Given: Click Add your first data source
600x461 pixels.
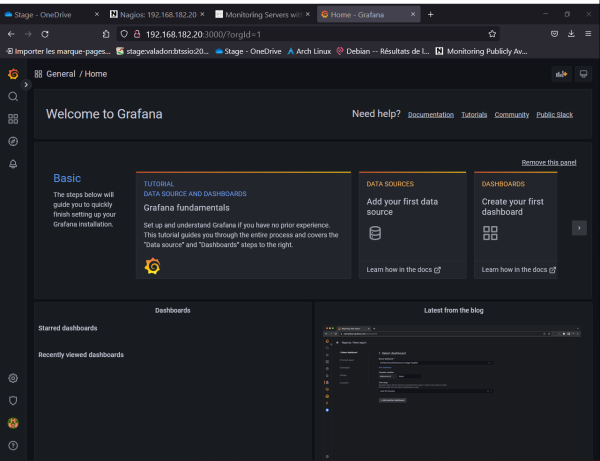Looking at the screenshot, I should tap(402, 207).
